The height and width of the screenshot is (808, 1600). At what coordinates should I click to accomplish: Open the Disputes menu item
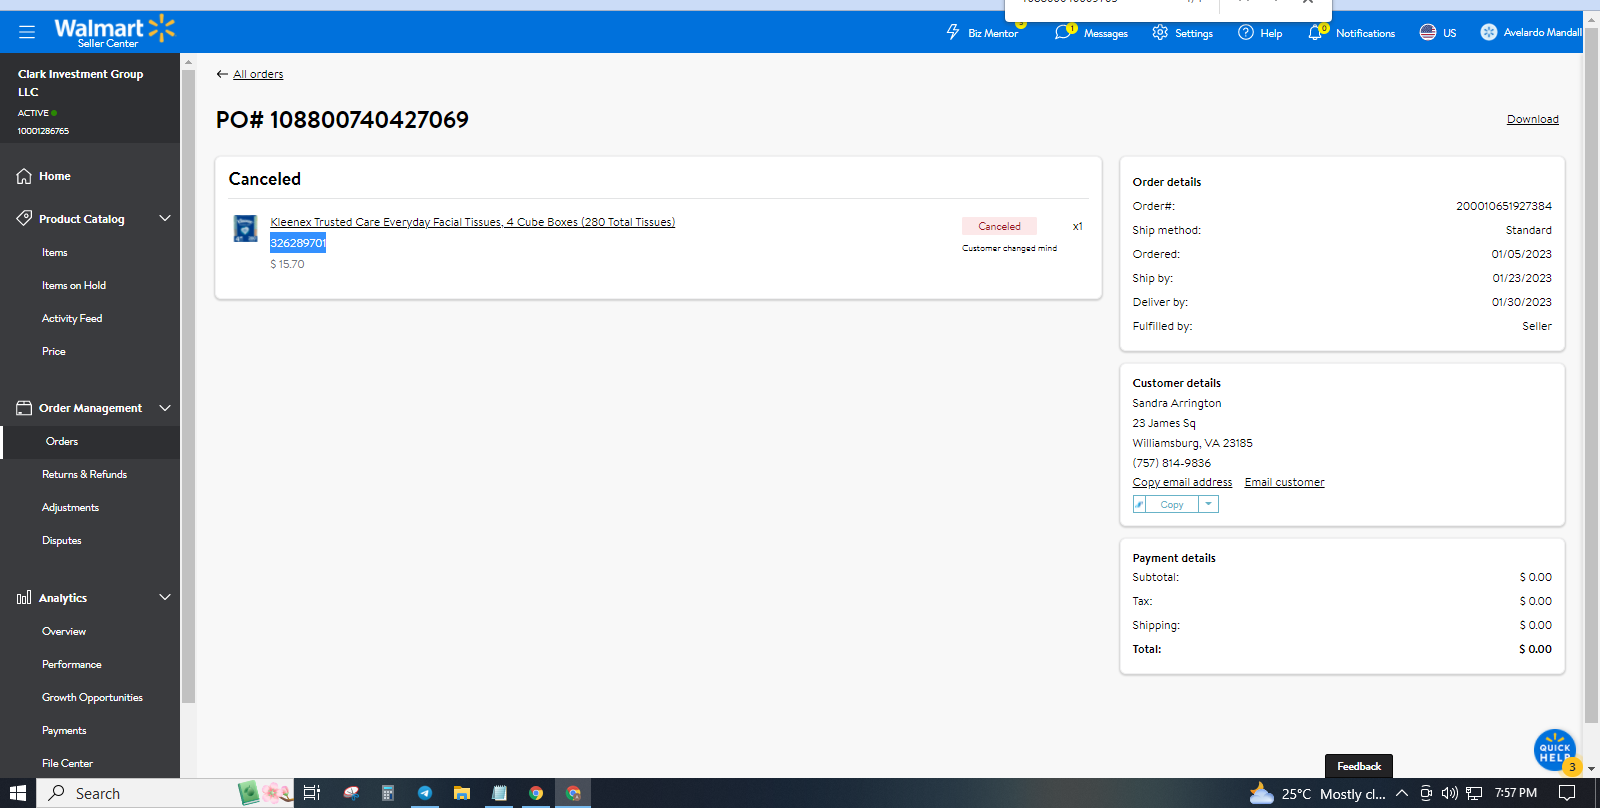[62, 540]
